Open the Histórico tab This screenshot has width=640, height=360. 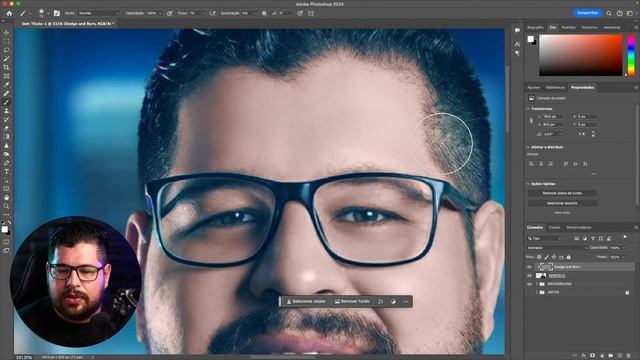pyautogui.click(x=589, y=27)
